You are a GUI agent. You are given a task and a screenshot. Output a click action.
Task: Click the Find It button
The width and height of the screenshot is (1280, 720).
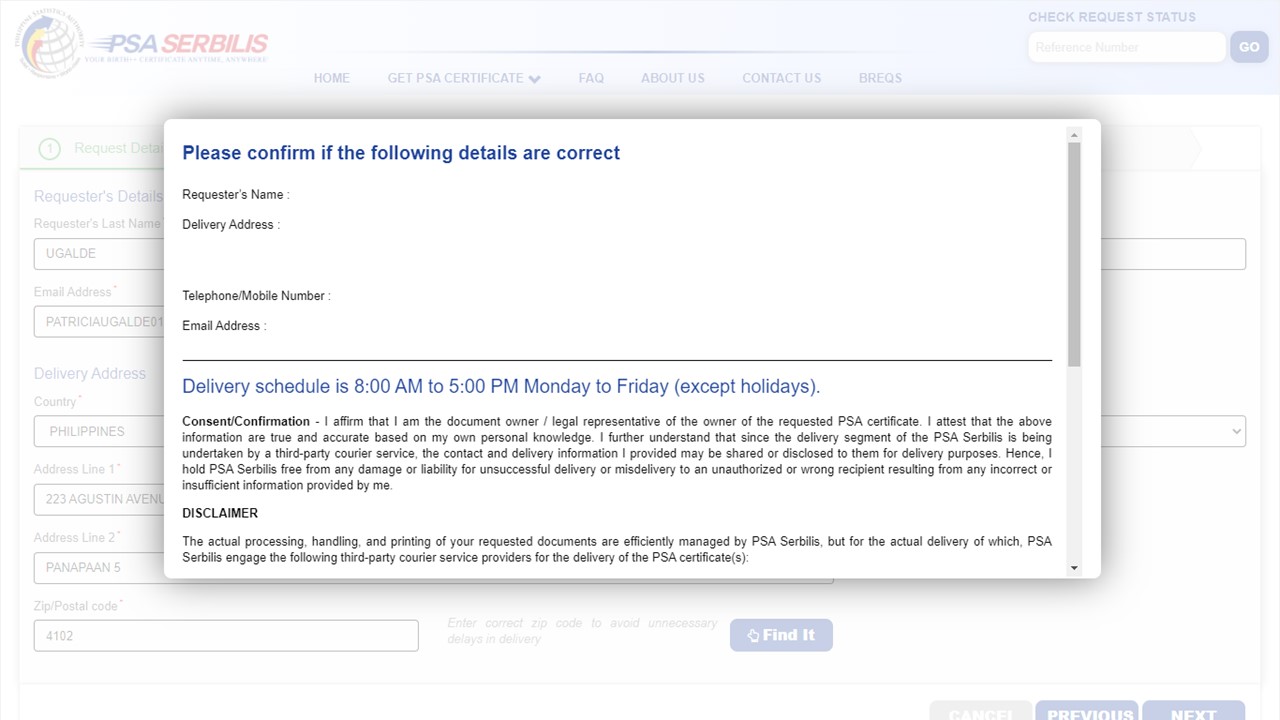[x=781, y=635]
